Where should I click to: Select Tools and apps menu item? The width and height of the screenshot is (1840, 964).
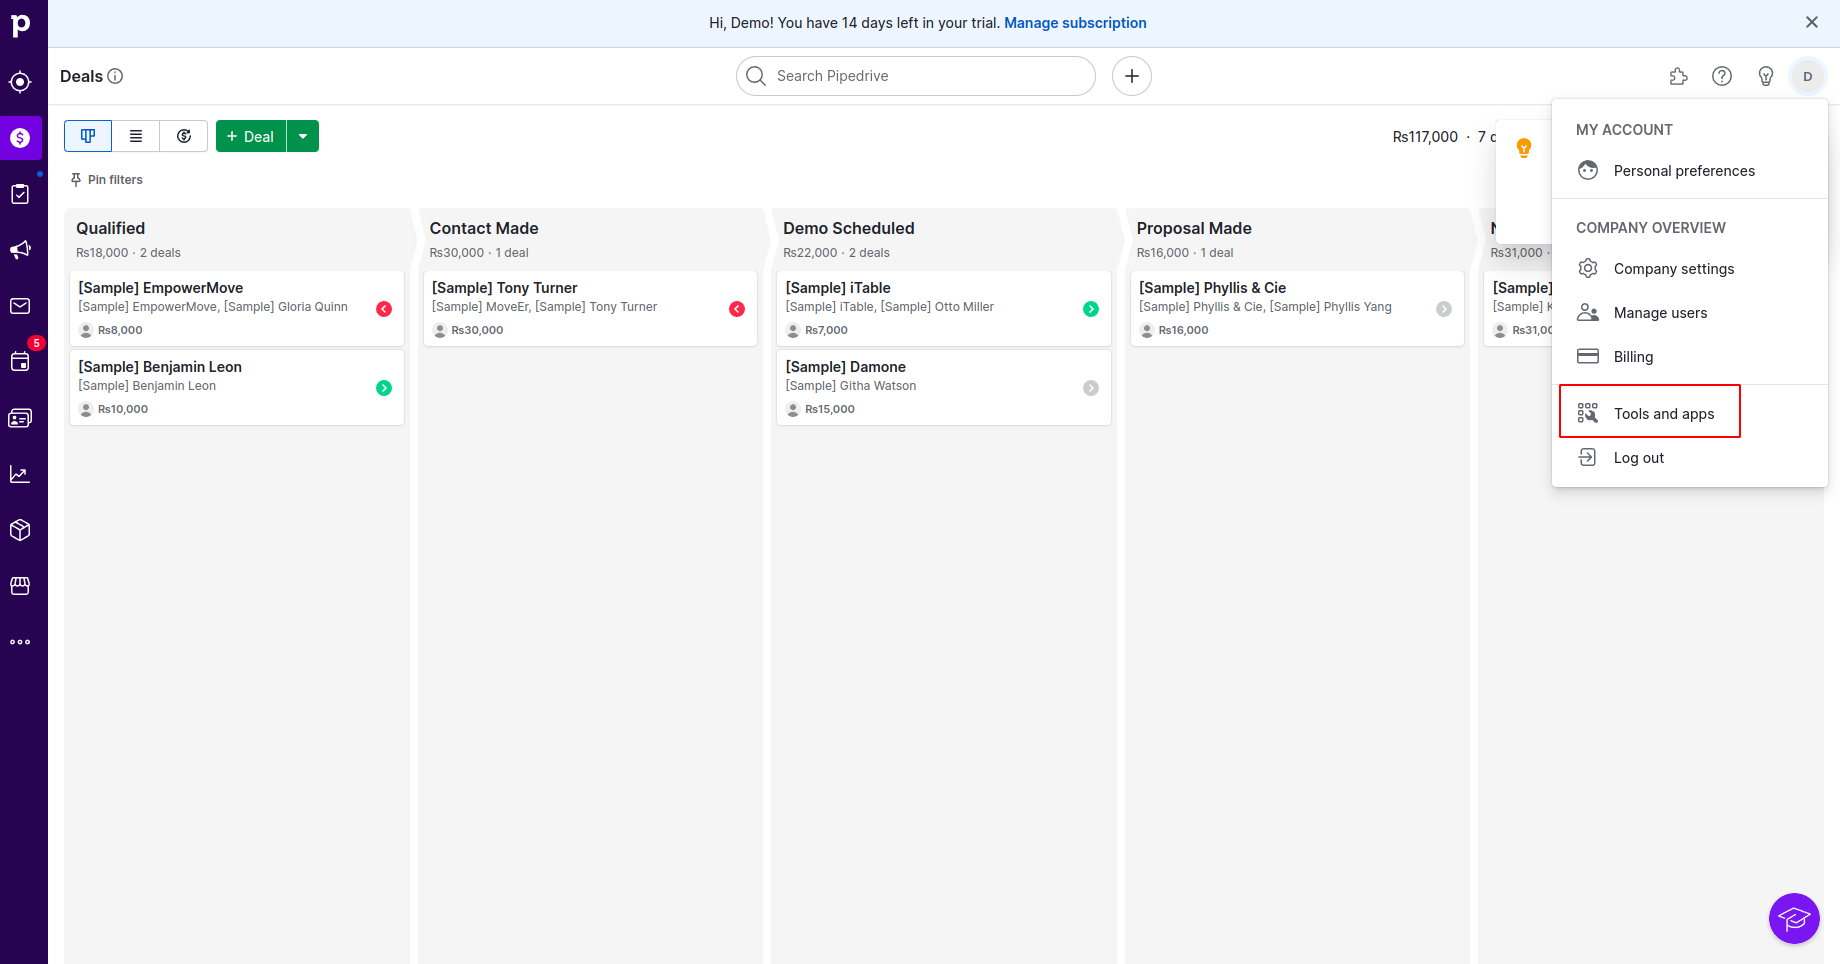(1663, 414)
